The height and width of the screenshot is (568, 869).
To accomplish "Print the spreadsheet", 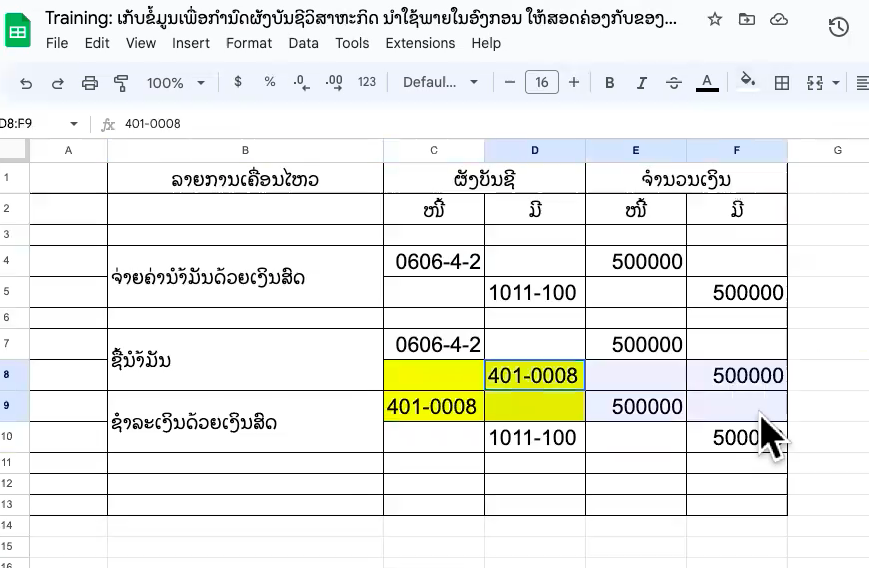I will pos(90,83).
